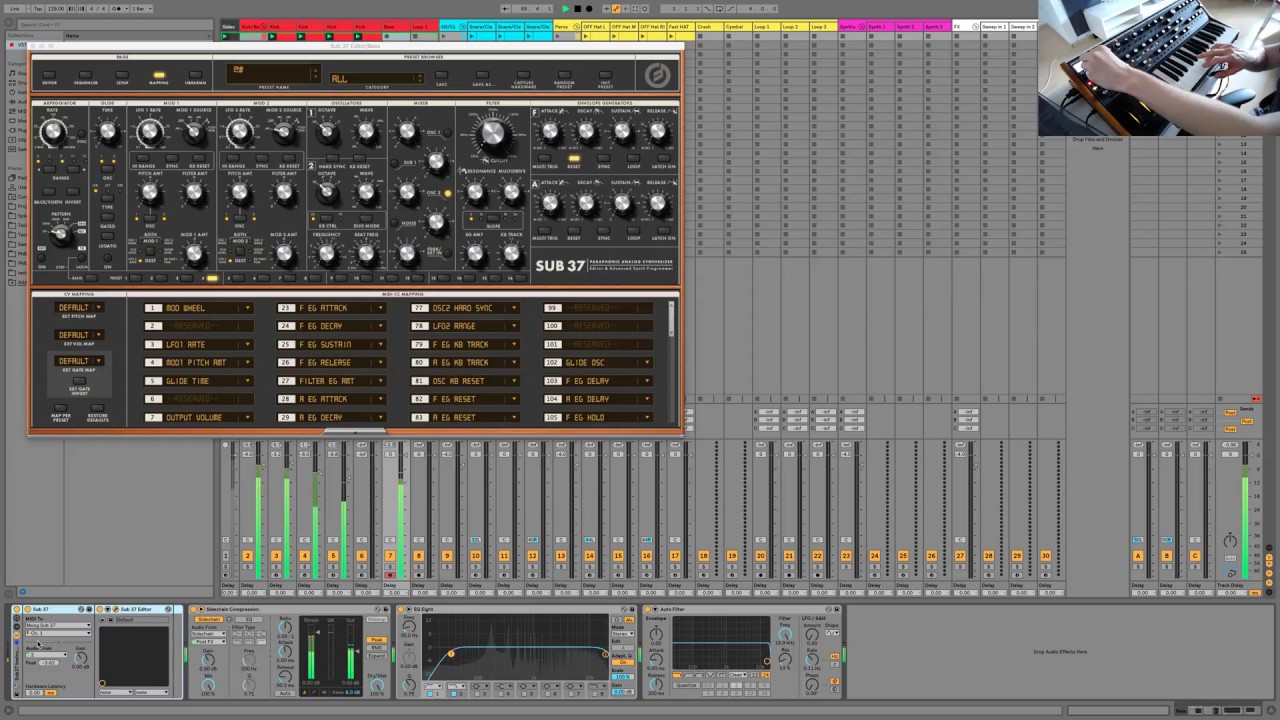The image size is (1280, 720).
Task: Toggle the glide Legato button
Action: [x=108, y=237]
